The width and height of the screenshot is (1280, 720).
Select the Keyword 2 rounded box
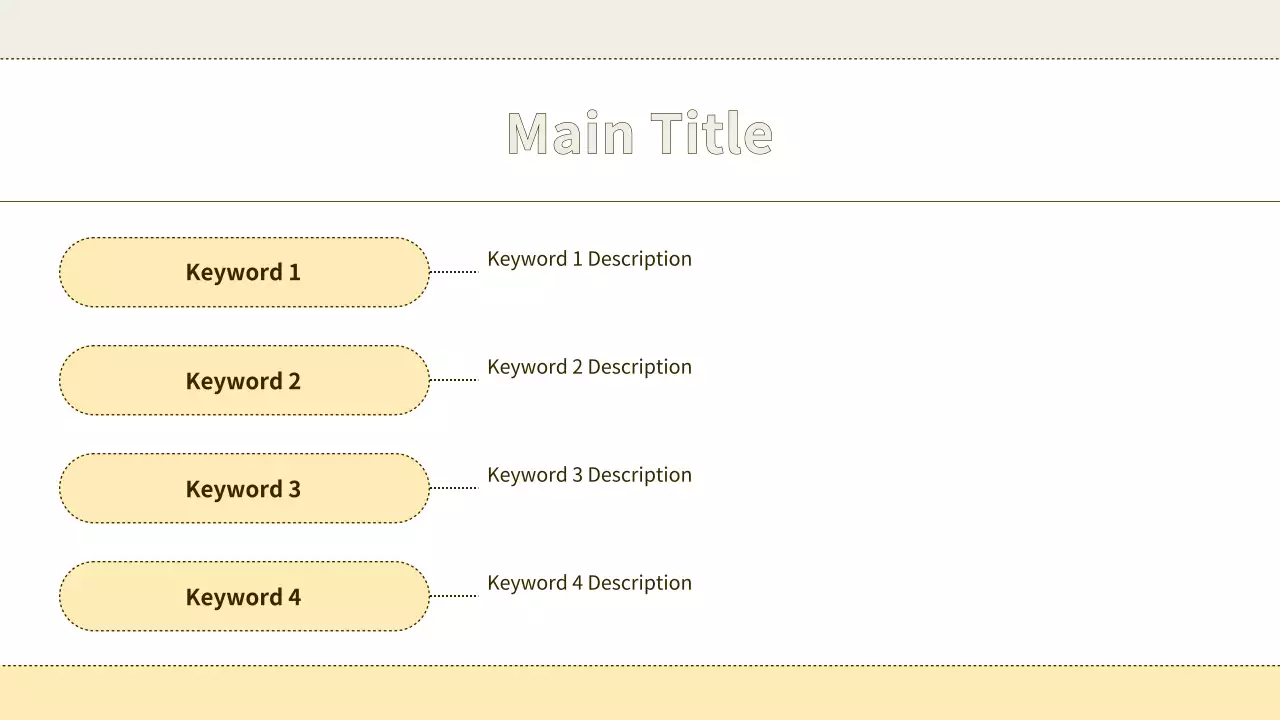coord(244,380)
